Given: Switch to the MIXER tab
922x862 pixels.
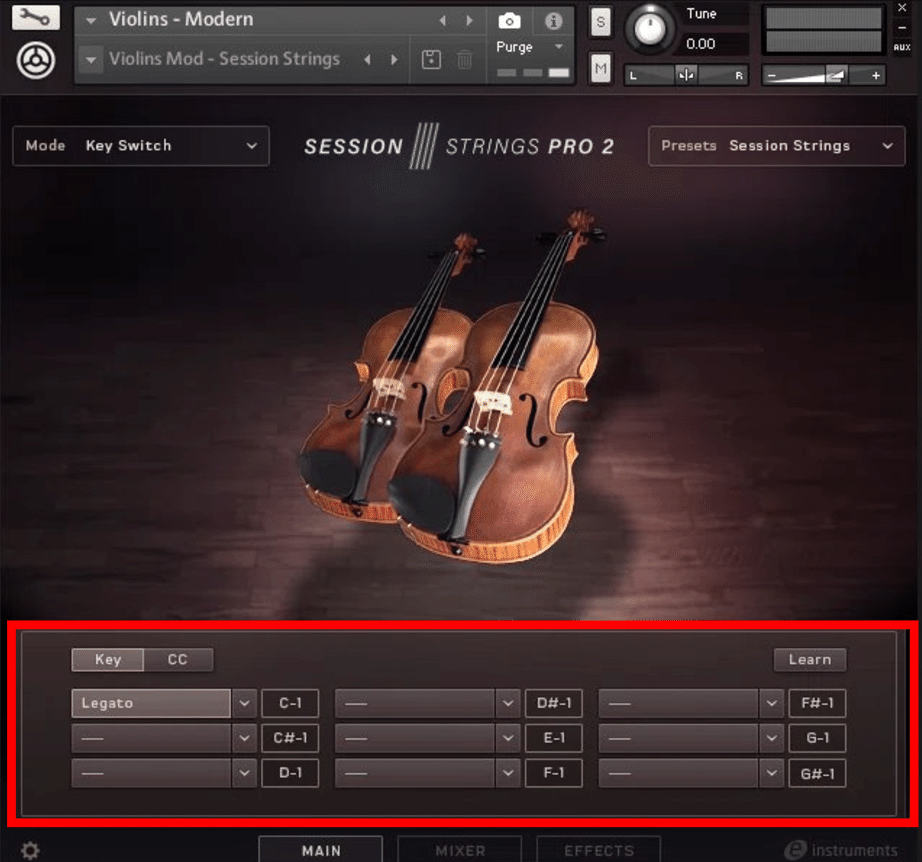Looking at the screenshot, I should [459, 851].
